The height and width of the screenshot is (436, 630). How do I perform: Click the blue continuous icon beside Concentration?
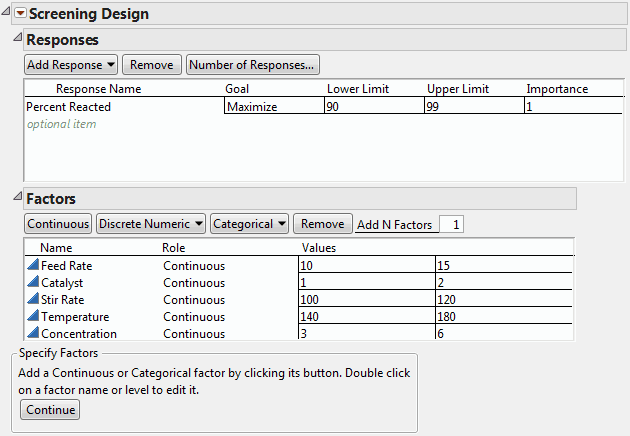(x=32, y=334)
